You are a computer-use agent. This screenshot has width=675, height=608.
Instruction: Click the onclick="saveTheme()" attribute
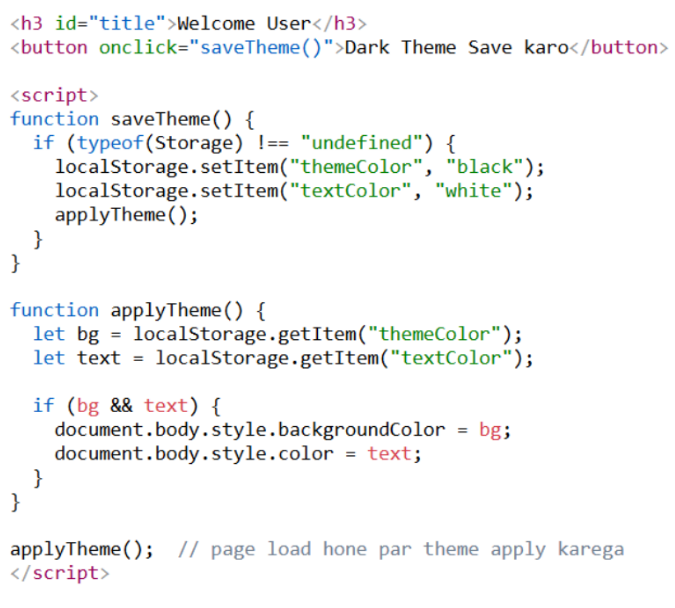tap(217, 47)
